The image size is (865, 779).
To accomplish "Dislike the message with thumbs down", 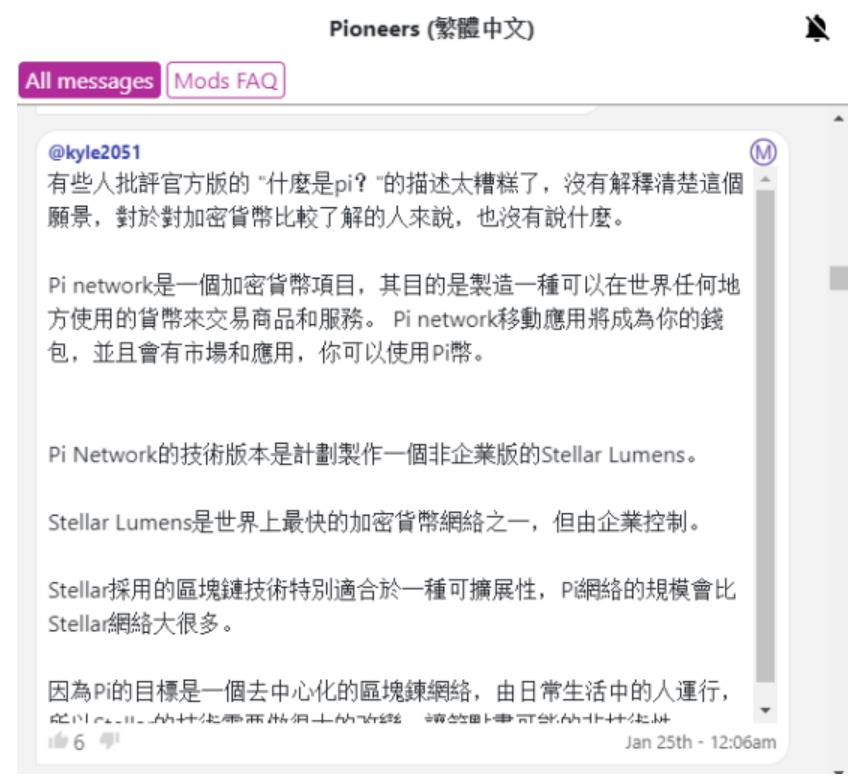I will (109, 740).
